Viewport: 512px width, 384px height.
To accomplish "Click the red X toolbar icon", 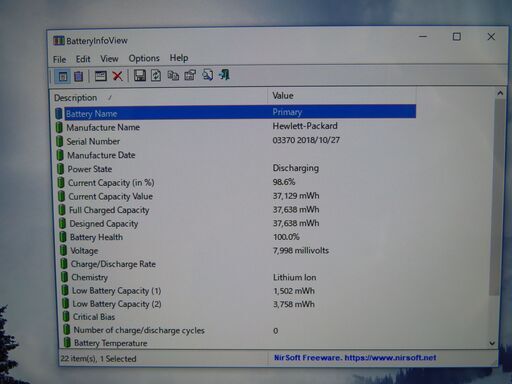I will (117, 76).
